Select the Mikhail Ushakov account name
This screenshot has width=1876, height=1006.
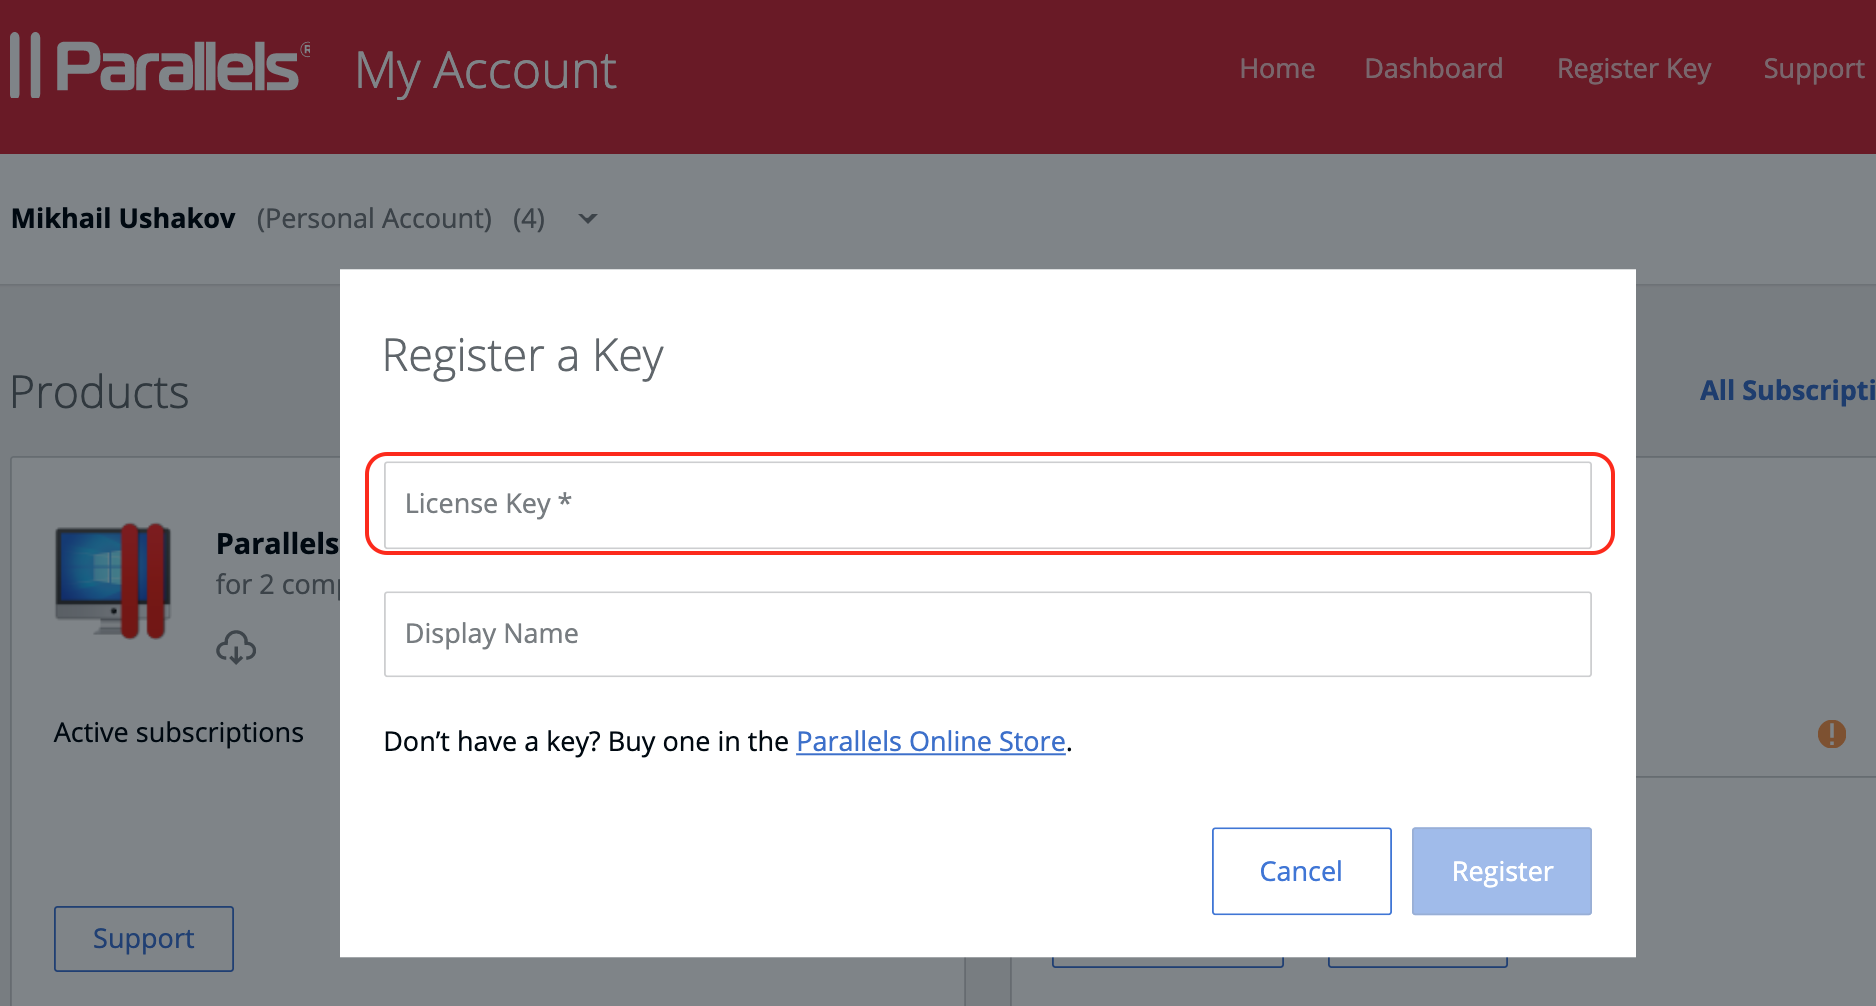[123, 219]
